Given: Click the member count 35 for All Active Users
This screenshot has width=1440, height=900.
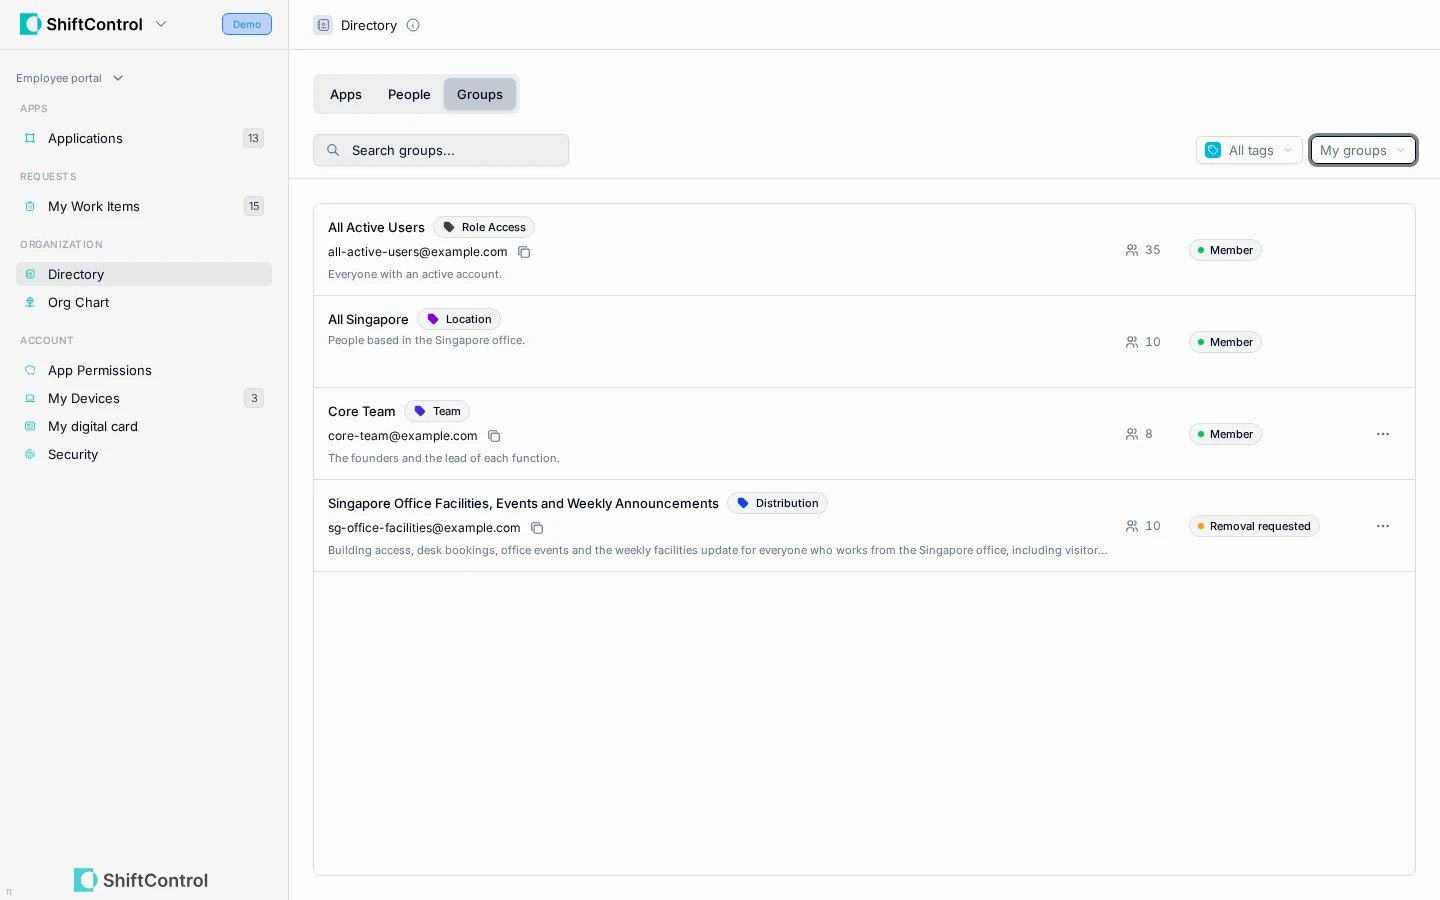Looking at the screenshot, I should [x=1143, y=250].
